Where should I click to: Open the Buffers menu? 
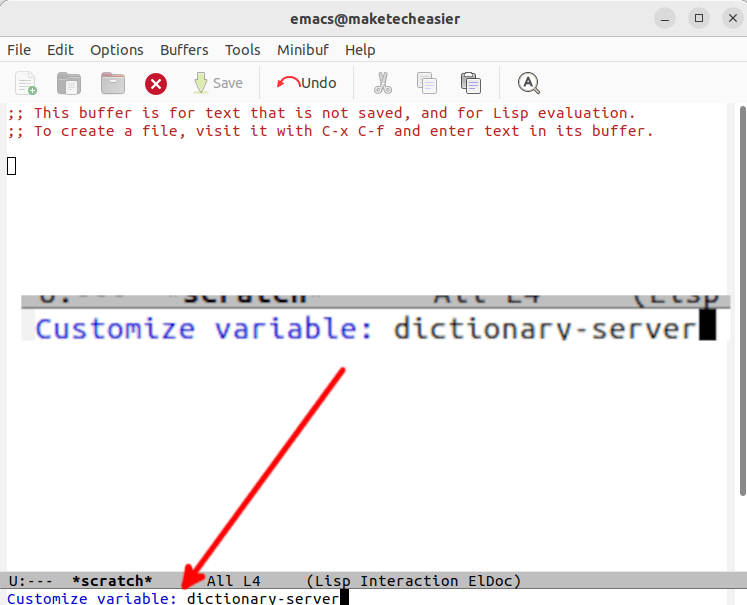tap(184, 50)
